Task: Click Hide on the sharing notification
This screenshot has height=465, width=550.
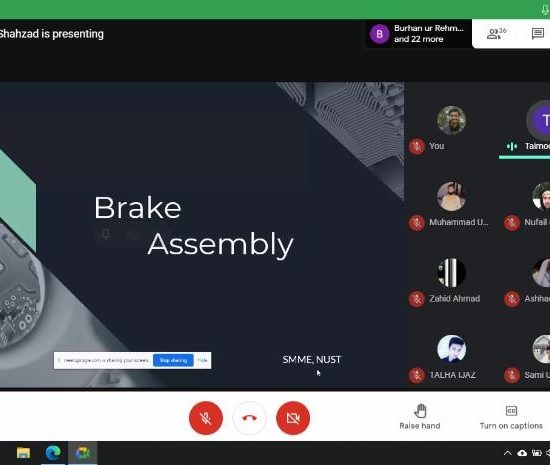Action: (x=202, y=360)
